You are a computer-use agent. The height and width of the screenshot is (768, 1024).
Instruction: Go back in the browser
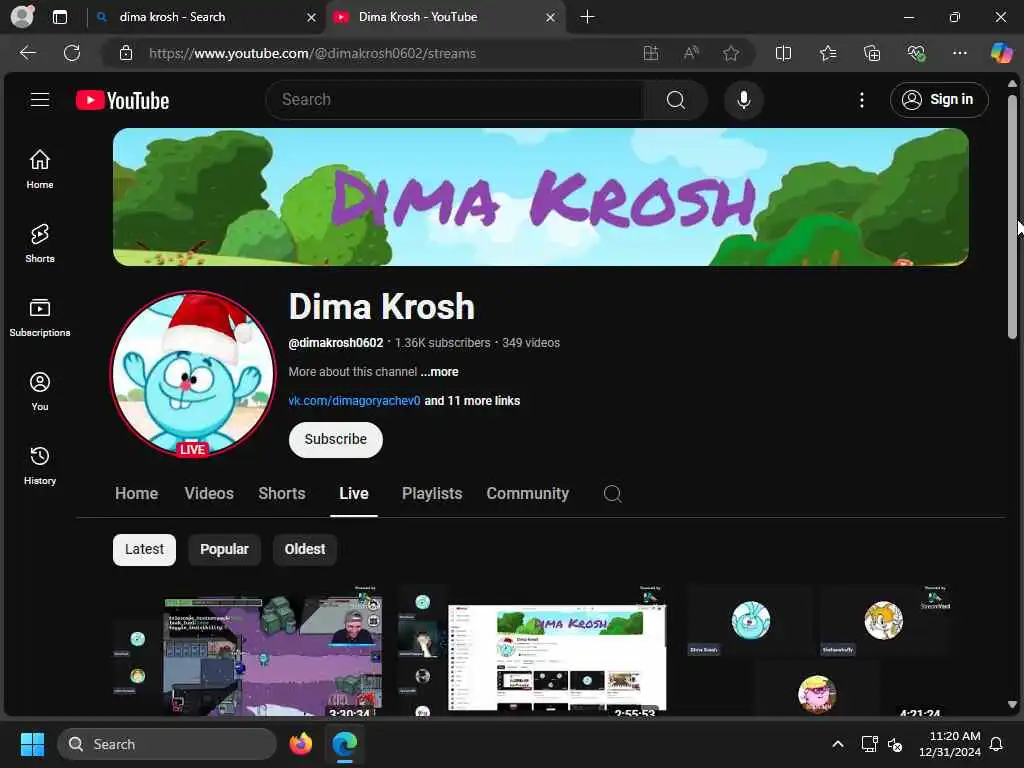pos(27,53)
